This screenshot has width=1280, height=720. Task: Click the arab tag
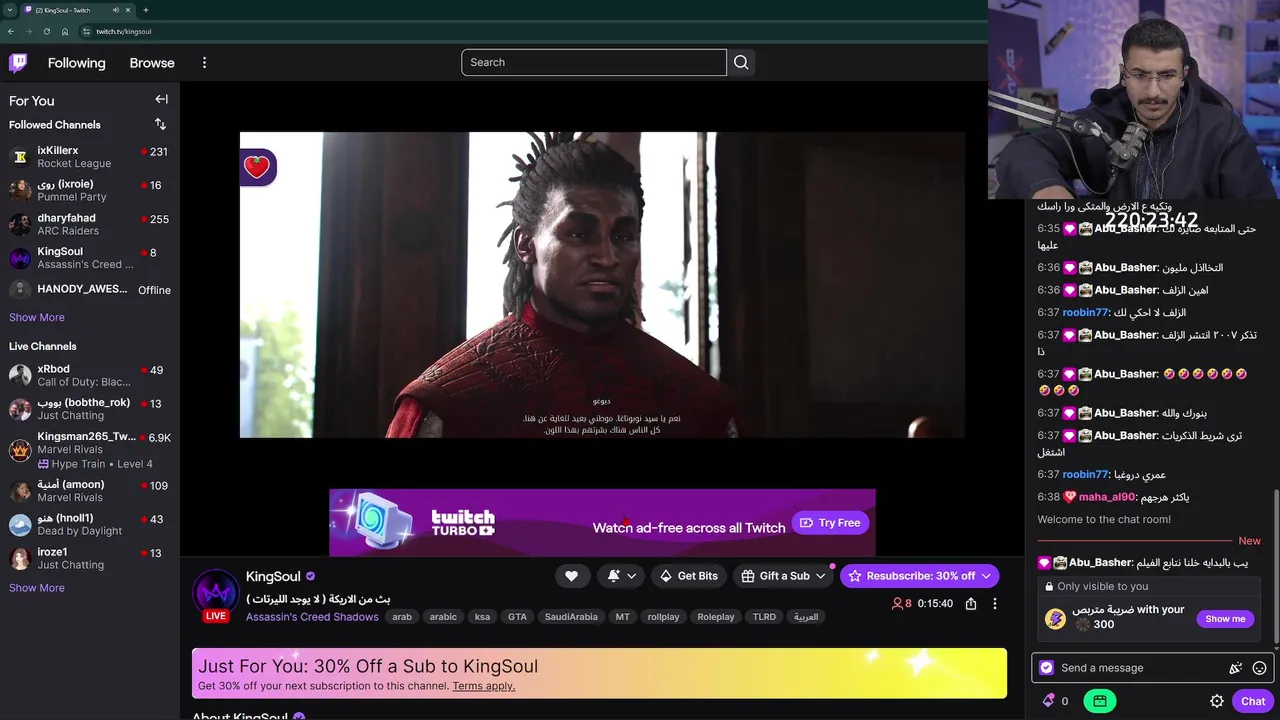(402, 617)
